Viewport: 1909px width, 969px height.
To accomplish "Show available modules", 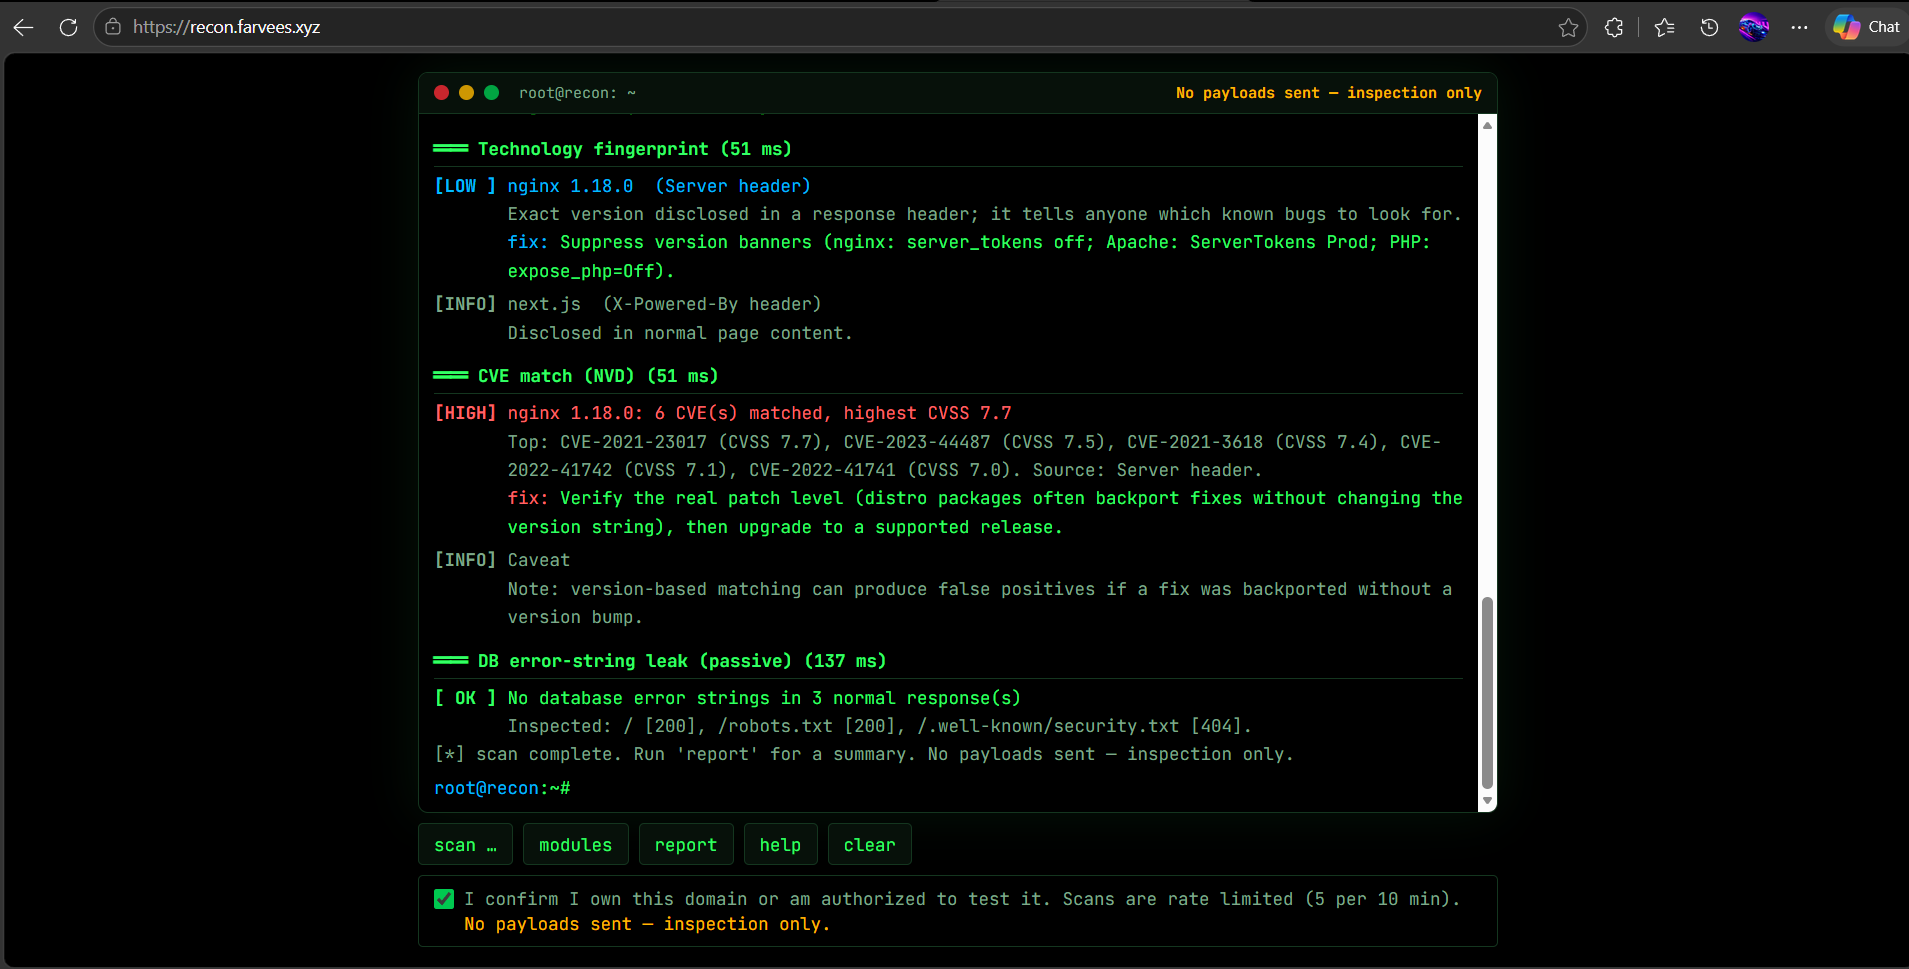I will [x=575, y=845].
